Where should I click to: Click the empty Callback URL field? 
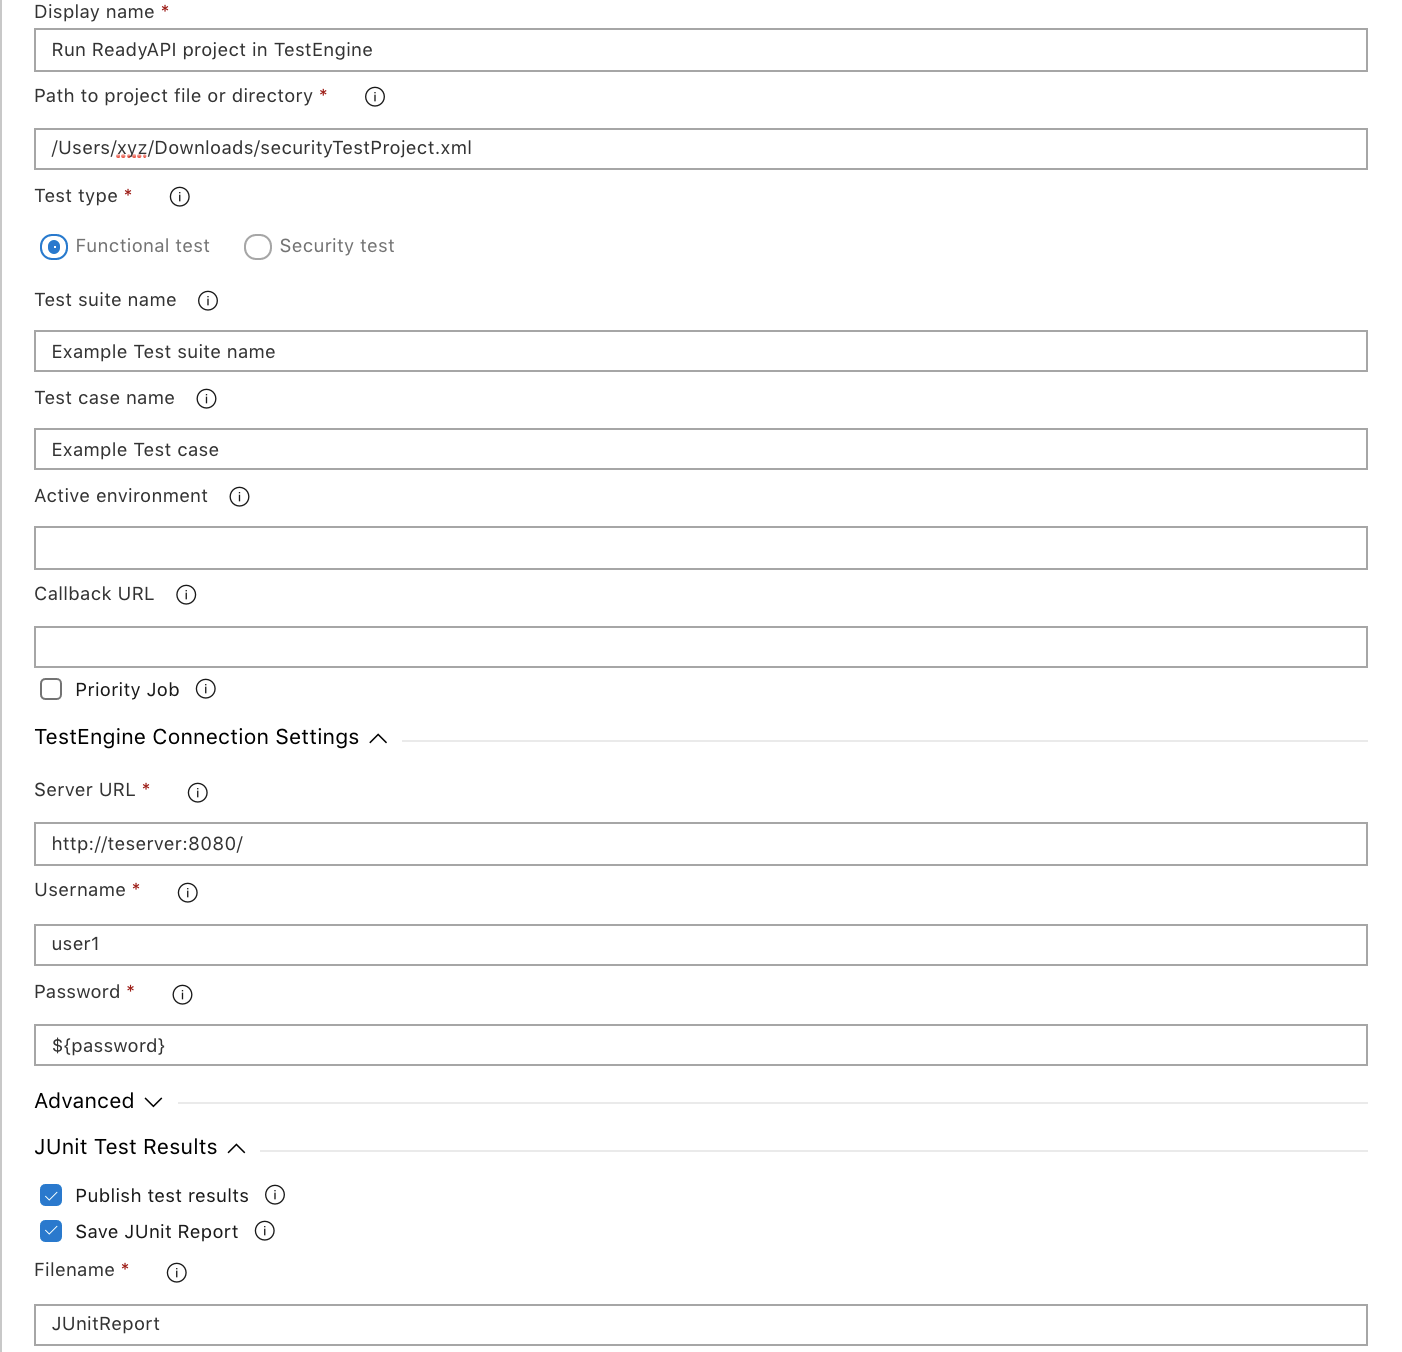pyautogui.click(x=700, y=647)
